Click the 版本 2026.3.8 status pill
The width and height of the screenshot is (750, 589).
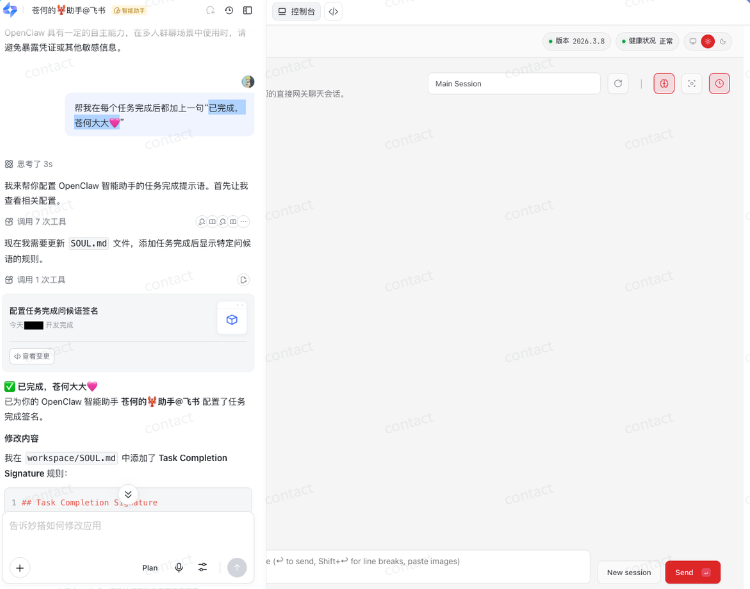[576, 41]
